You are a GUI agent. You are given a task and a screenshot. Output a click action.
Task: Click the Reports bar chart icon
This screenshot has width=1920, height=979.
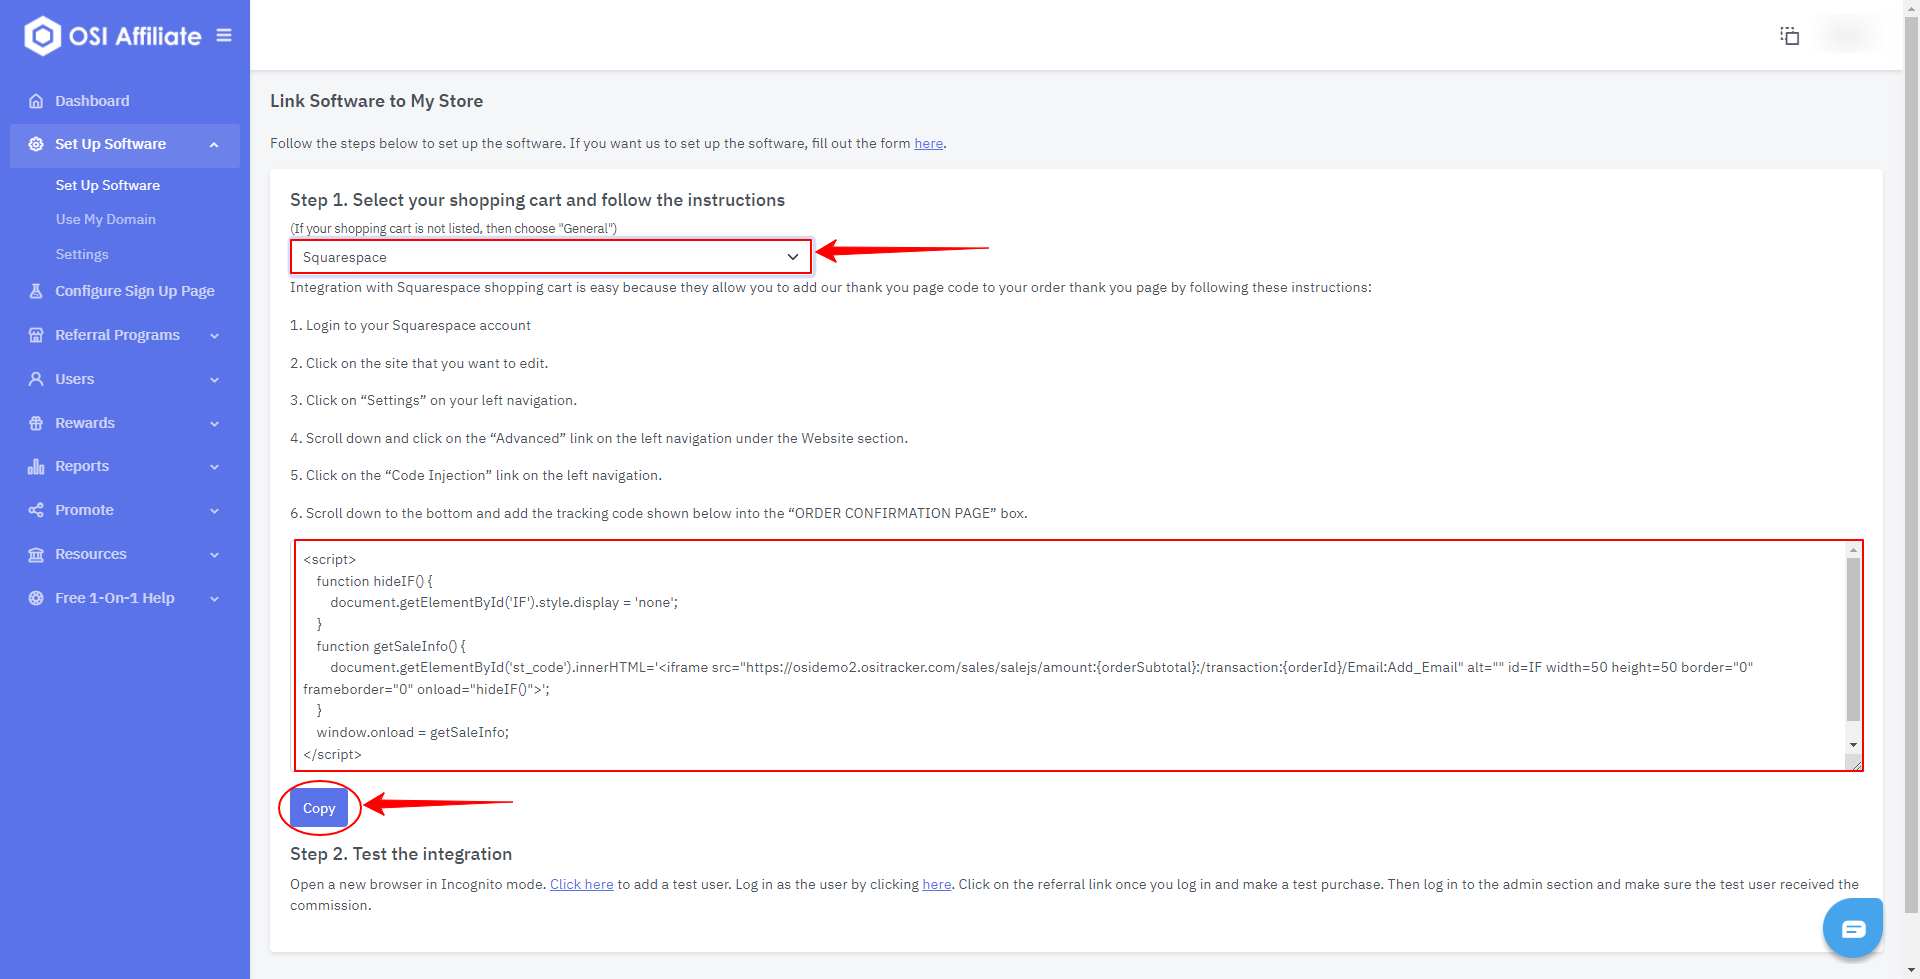coord(36,466)
